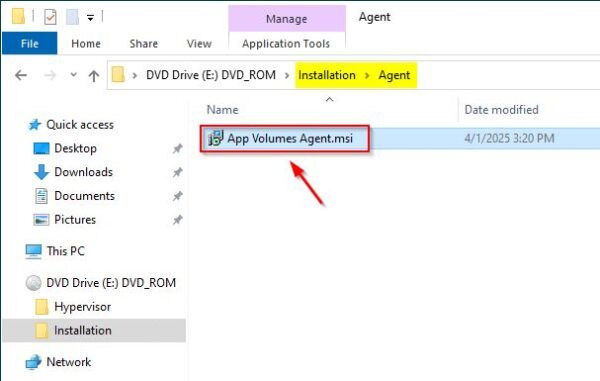The width and height of the screenshot is (600, 381).
Task: Open Downloads in the navigation pane
Action: pyautogui.click(x=83, y=172)
